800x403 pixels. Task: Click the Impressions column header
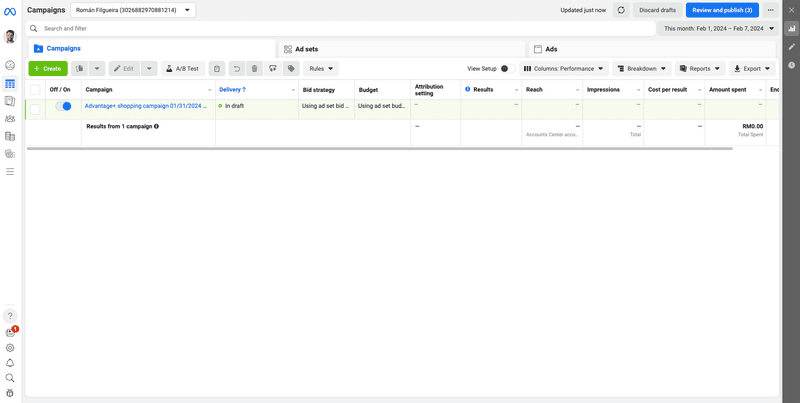[x=603, y=90]
